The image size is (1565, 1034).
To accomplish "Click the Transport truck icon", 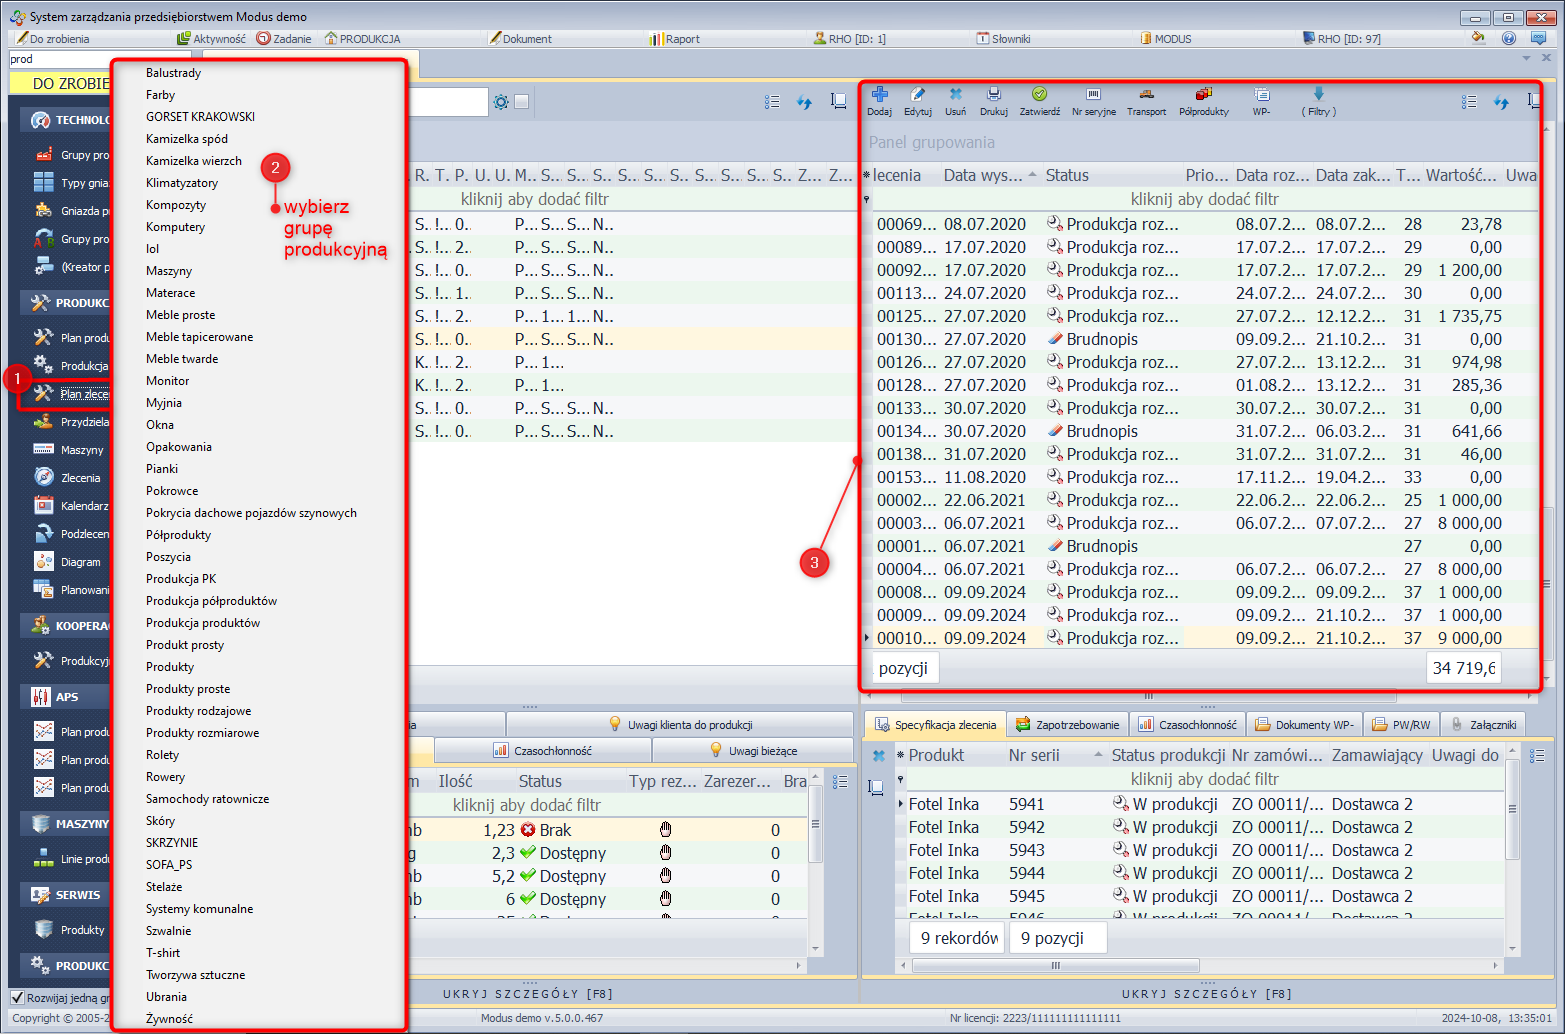I will (x=1146, y=95).
